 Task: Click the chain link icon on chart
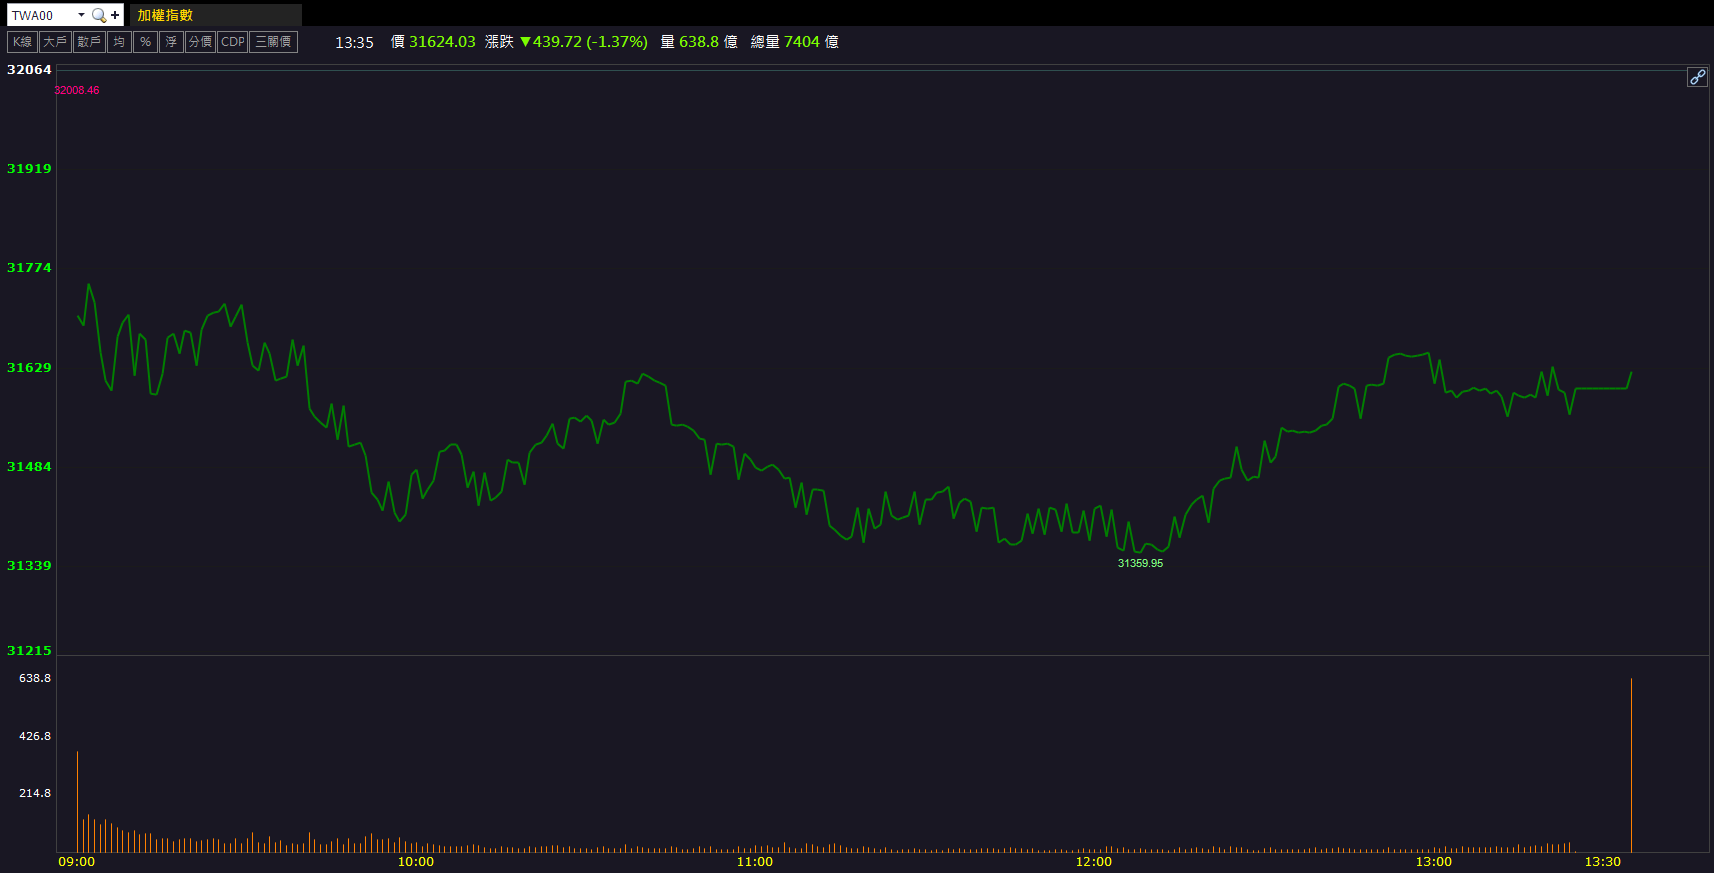pyautogui.click(x=1697, y=77)
